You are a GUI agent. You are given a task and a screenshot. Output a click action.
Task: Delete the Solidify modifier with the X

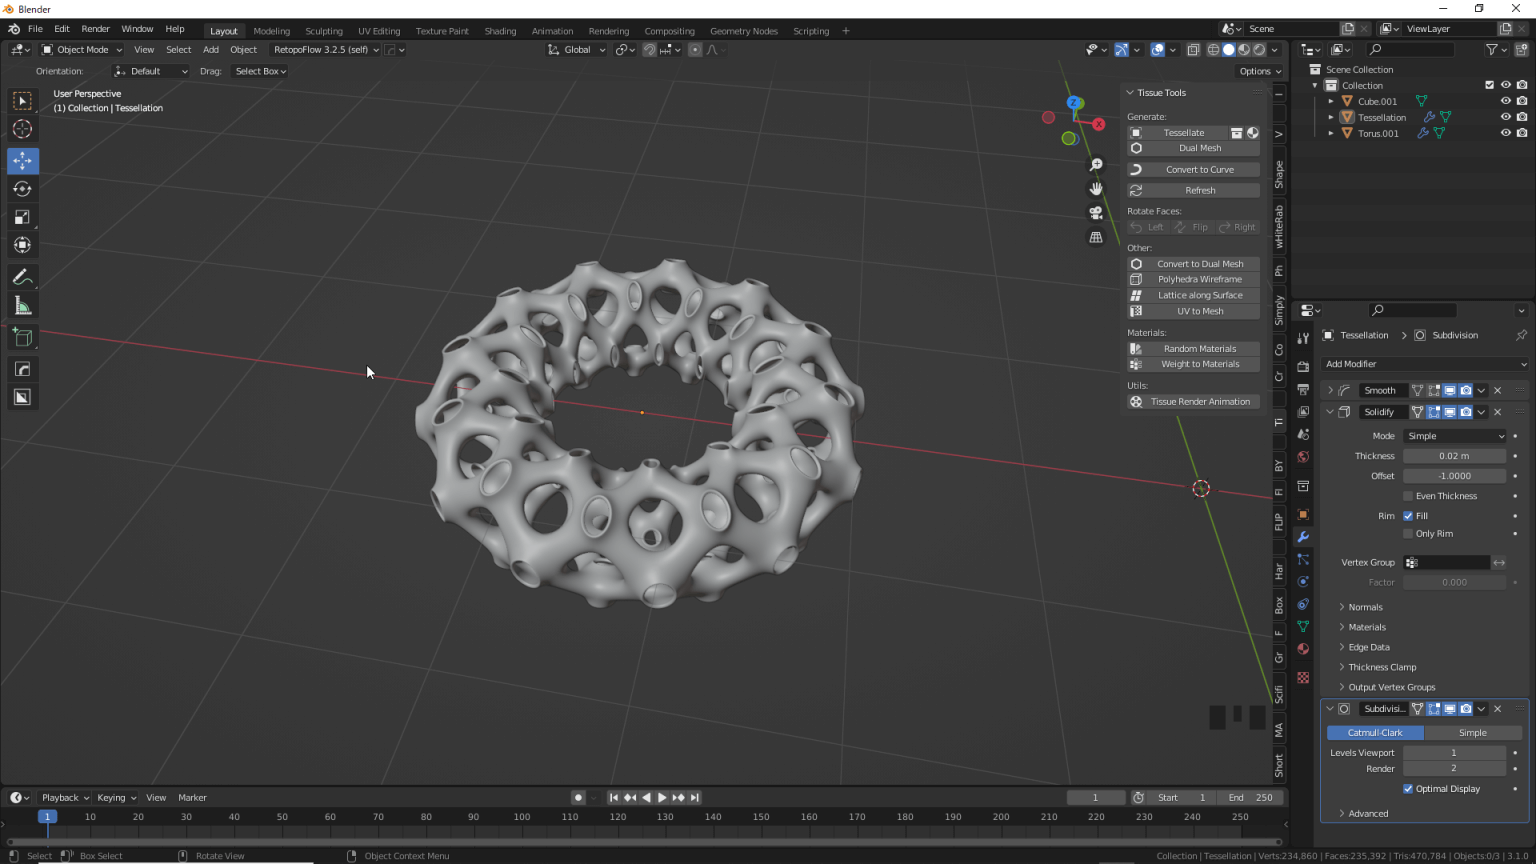click(x=1497, y=411)
